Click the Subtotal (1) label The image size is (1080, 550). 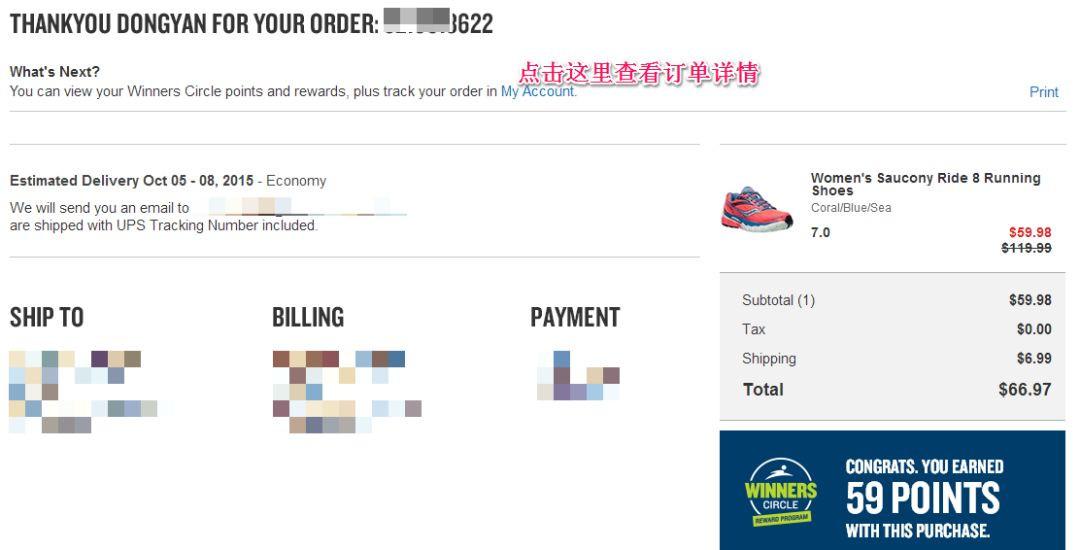[x=778, y=300]
